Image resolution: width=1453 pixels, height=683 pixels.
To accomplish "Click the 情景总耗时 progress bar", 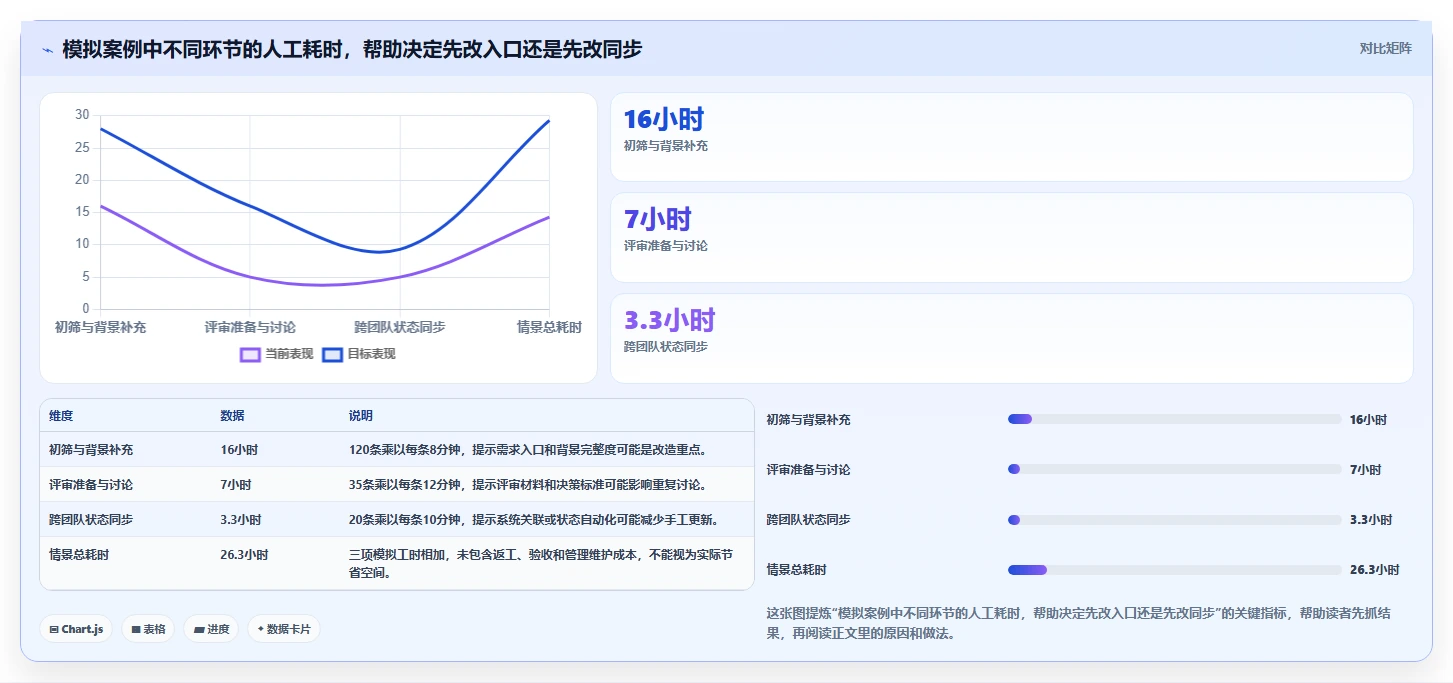I will tap(1174, 570).
